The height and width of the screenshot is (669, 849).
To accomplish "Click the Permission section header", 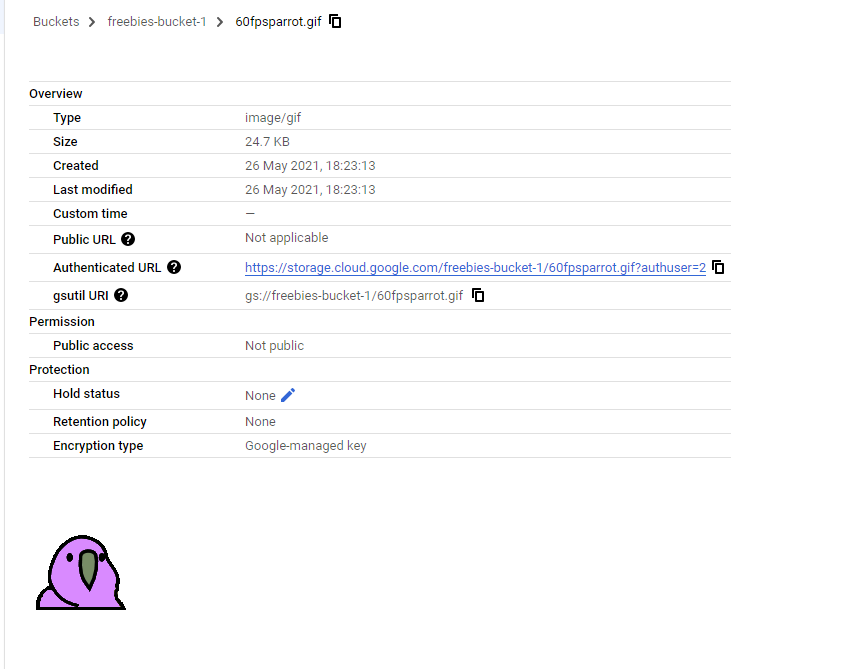I will 62,322.
